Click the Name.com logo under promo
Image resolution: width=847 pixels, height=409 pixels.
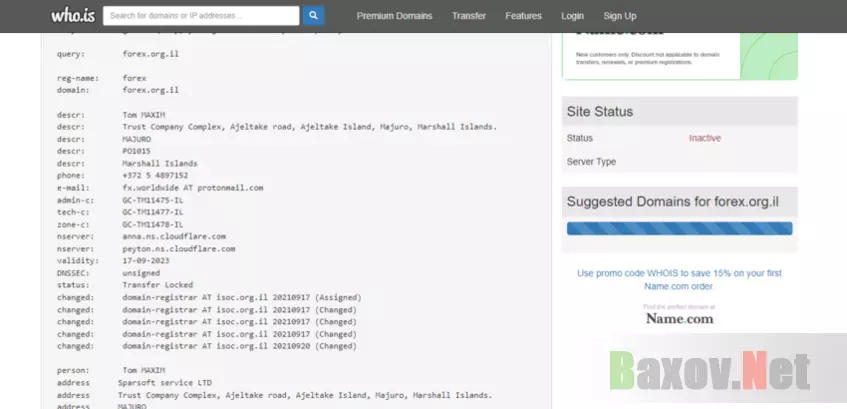pyautogui.click(x=680, y=319)
